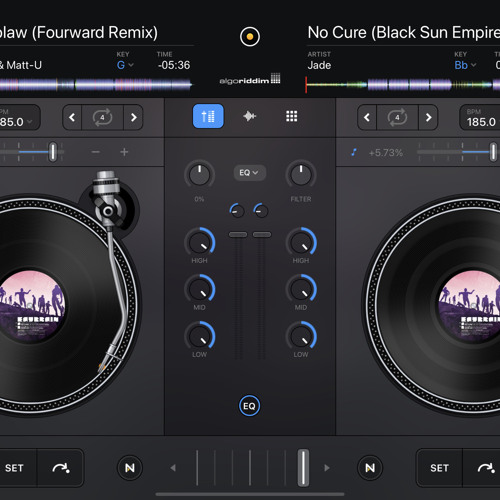The width and height of the screenshot is (500, 500).
Task: Click the right deck BPM 185.0 field
Action: 480,117
